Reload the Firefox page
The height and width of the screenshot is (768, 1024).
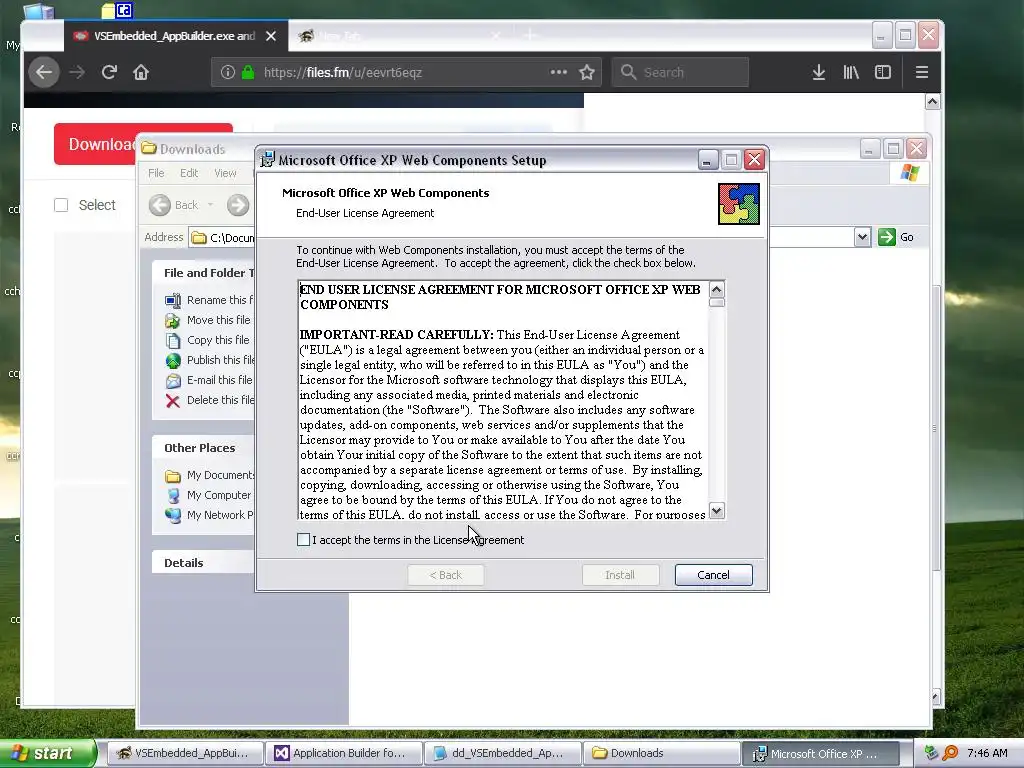click(109, 72)
